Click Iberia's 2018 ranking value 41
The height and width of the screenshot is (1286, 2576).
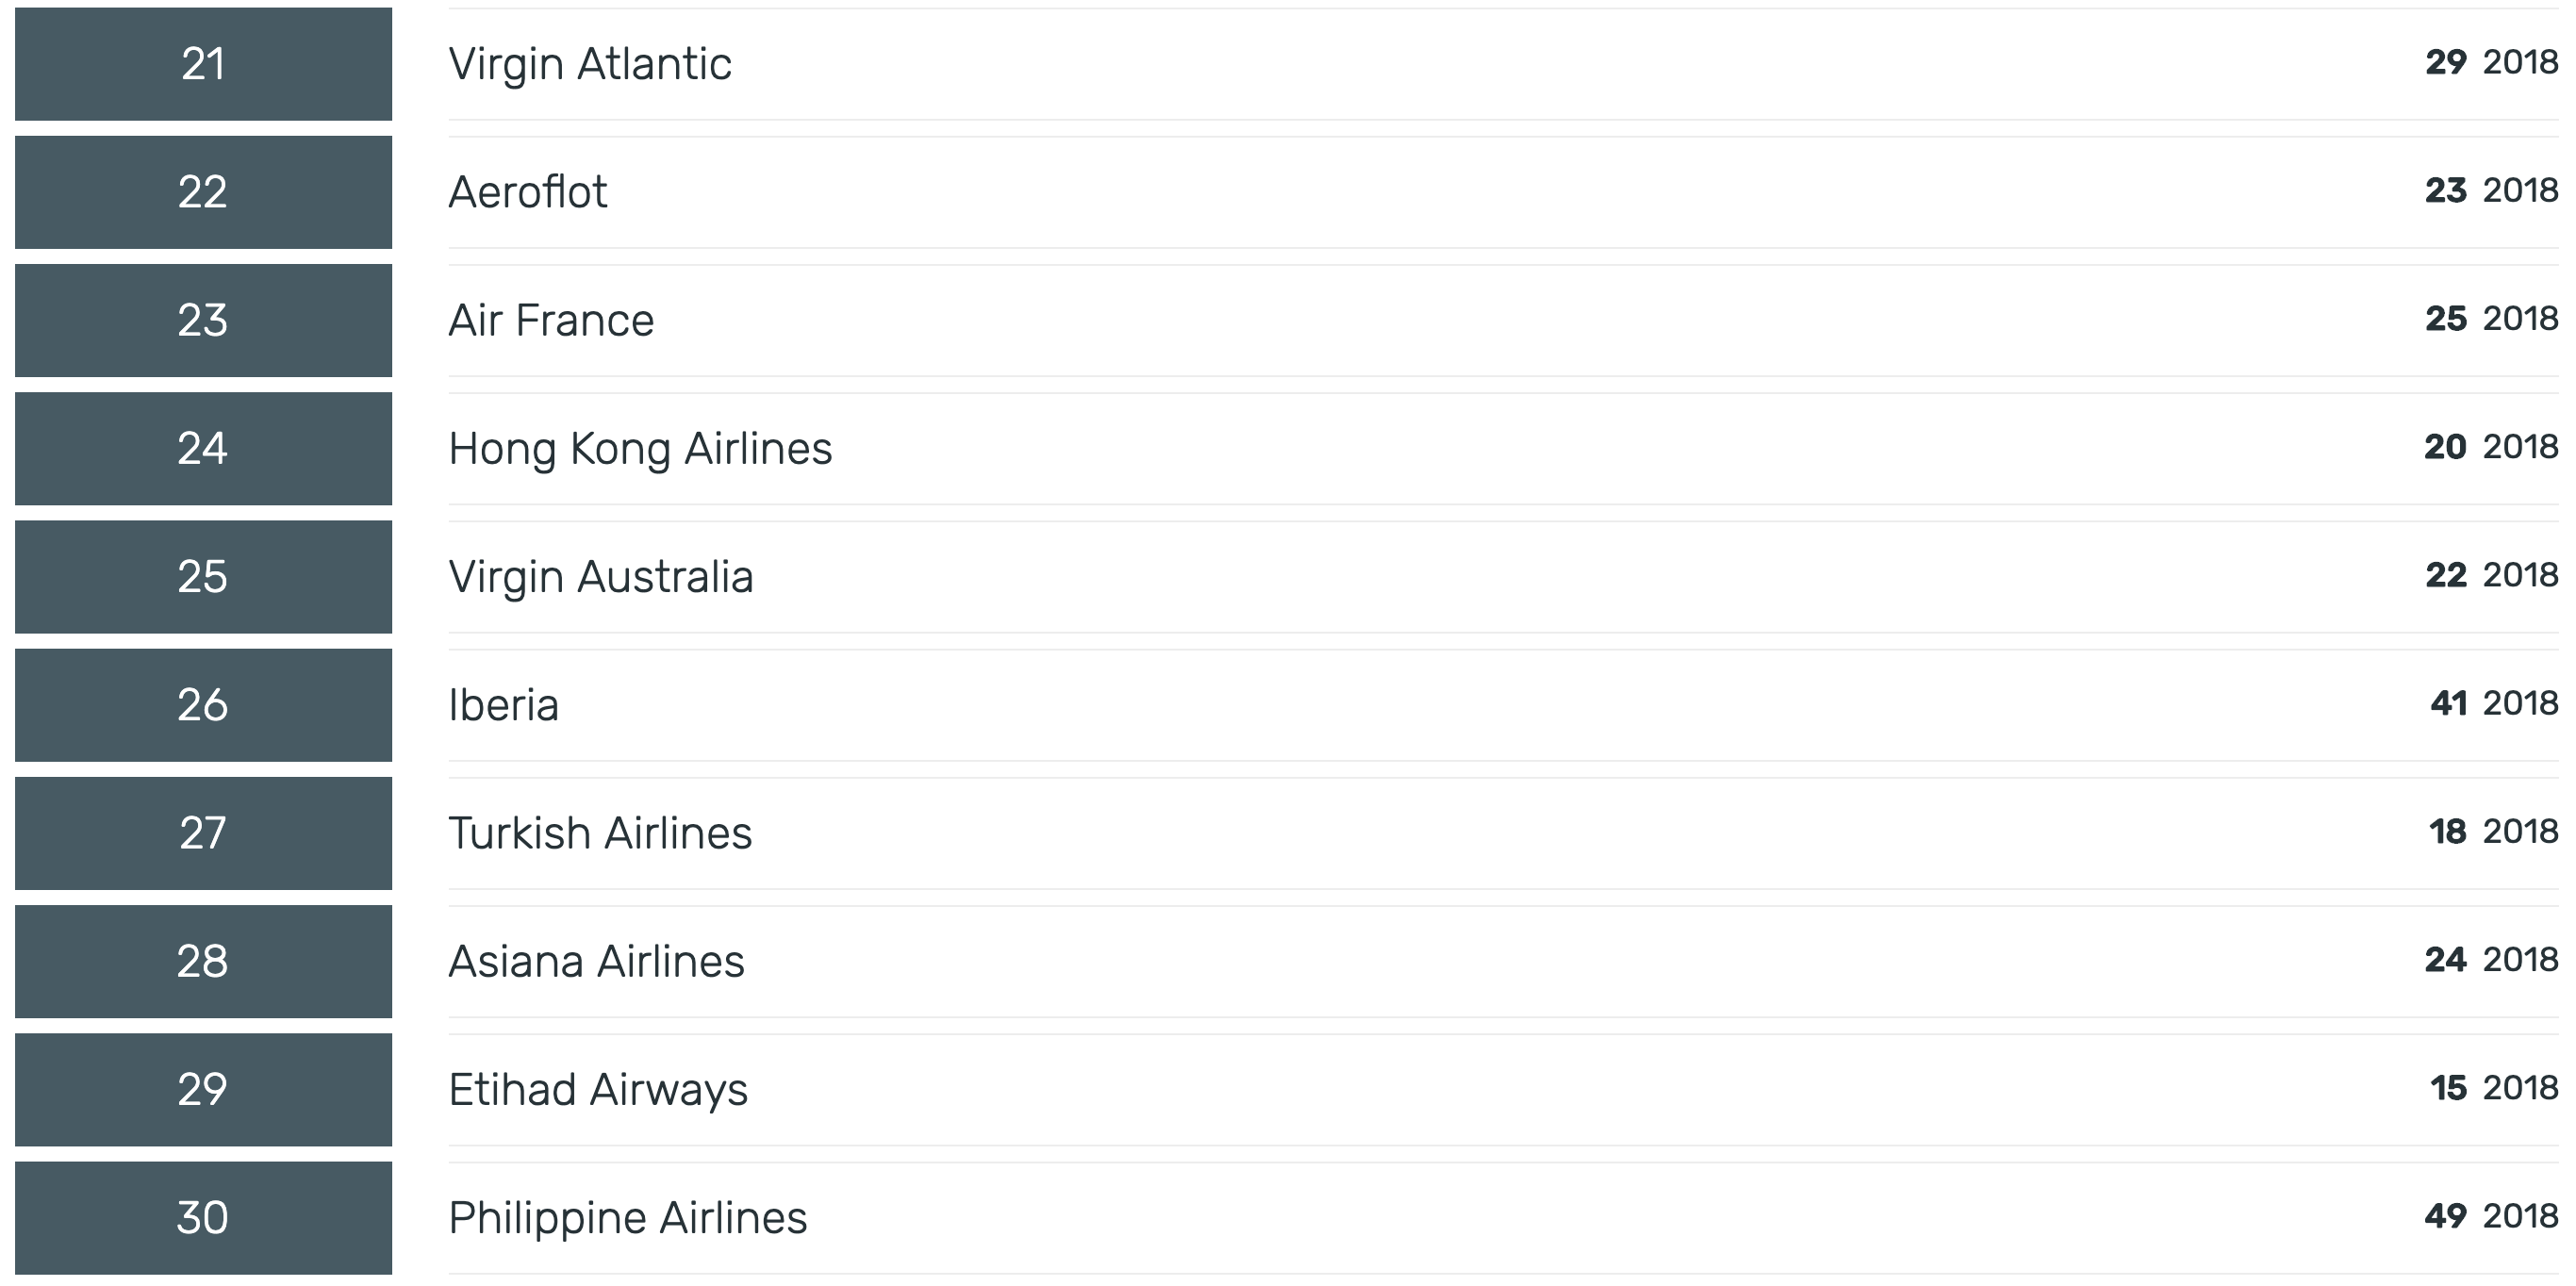tap(2448, 703)
